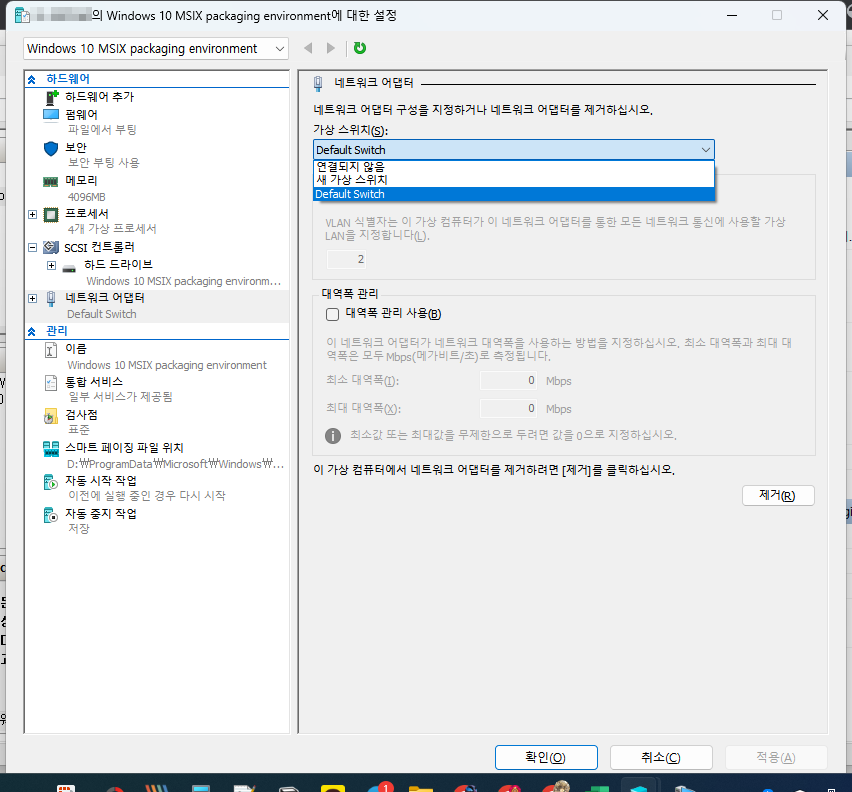Click 이전에 실행 중인 경우 다시 시작 text

pyautogui.click(x=147, y=496)
